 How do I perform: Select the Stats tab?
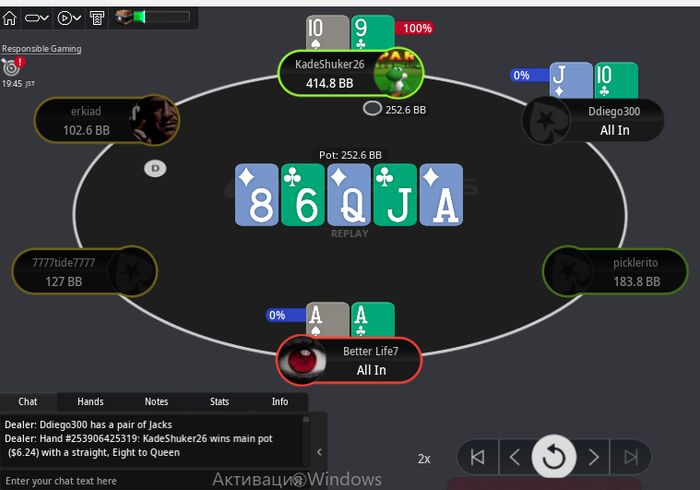pos(219,402)
